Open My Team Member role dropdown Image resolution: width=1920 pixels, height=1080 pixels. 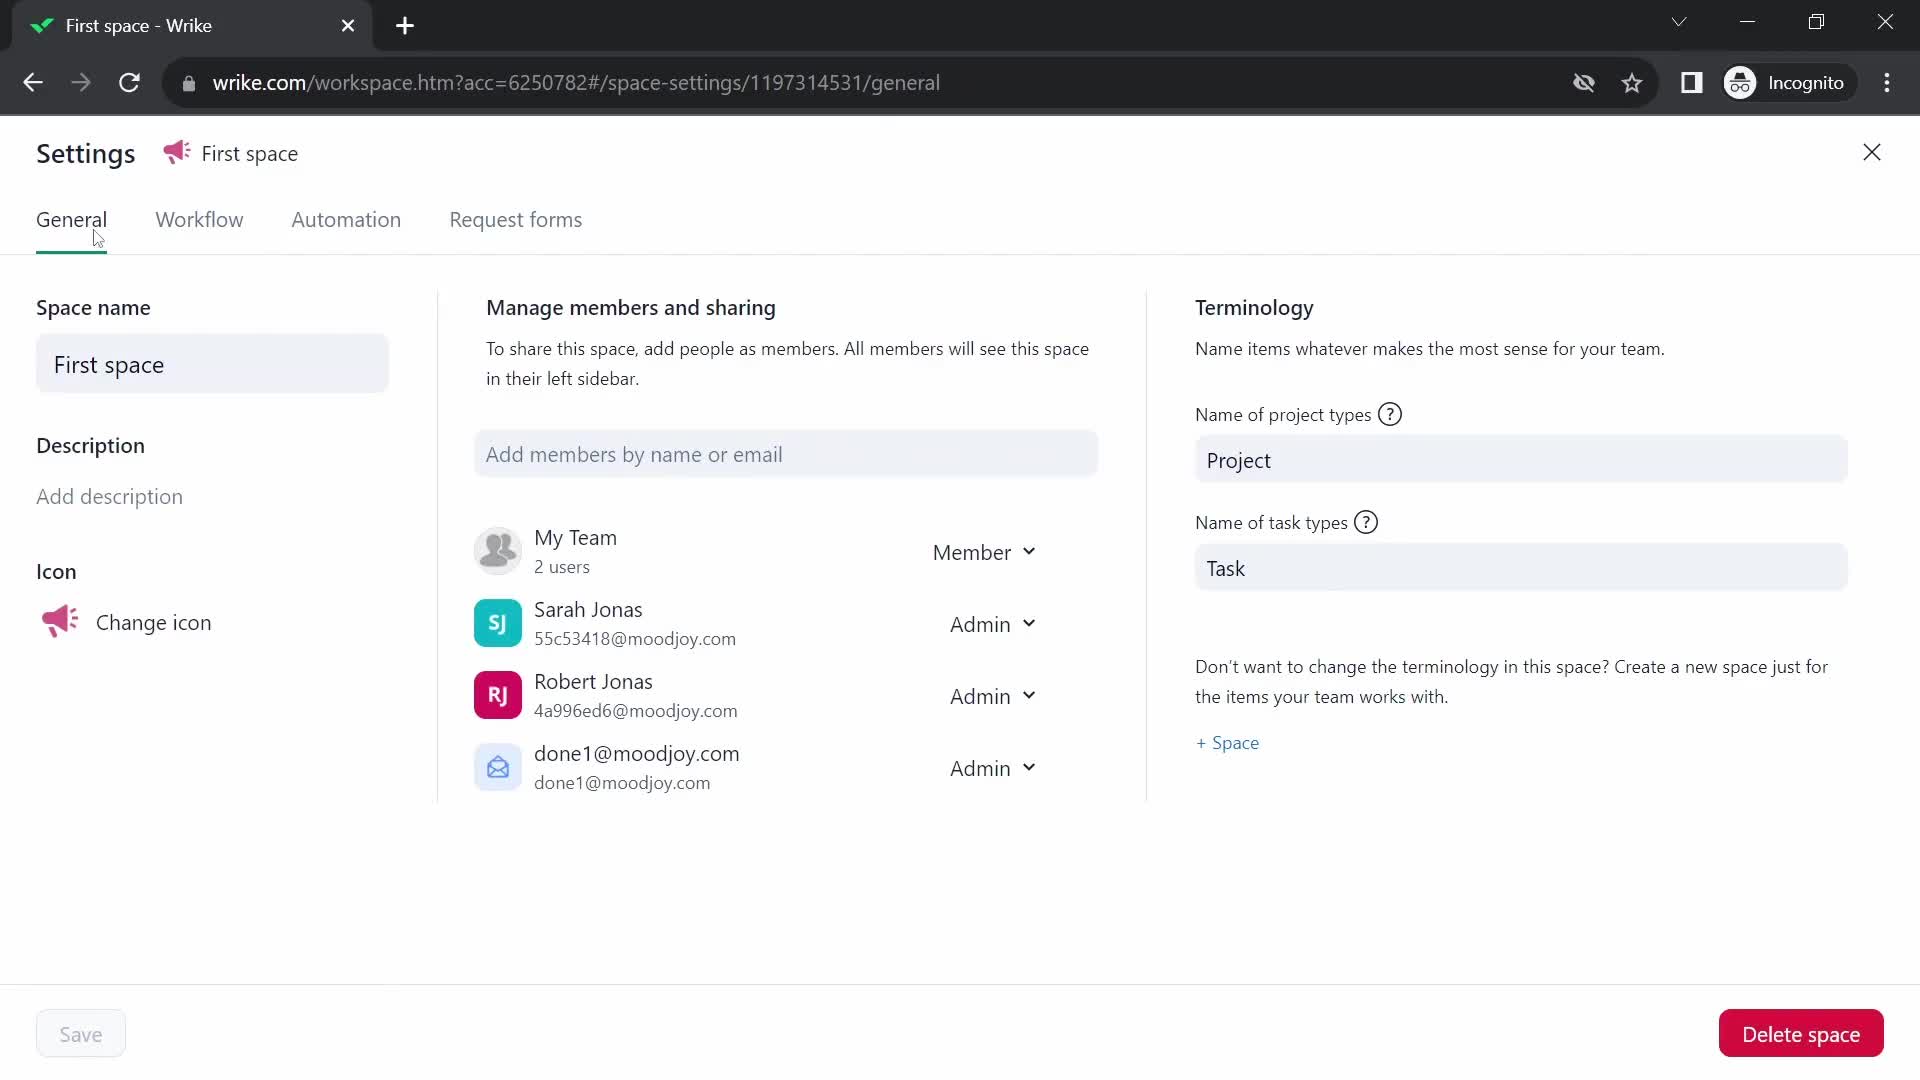[x=984, y=552]
